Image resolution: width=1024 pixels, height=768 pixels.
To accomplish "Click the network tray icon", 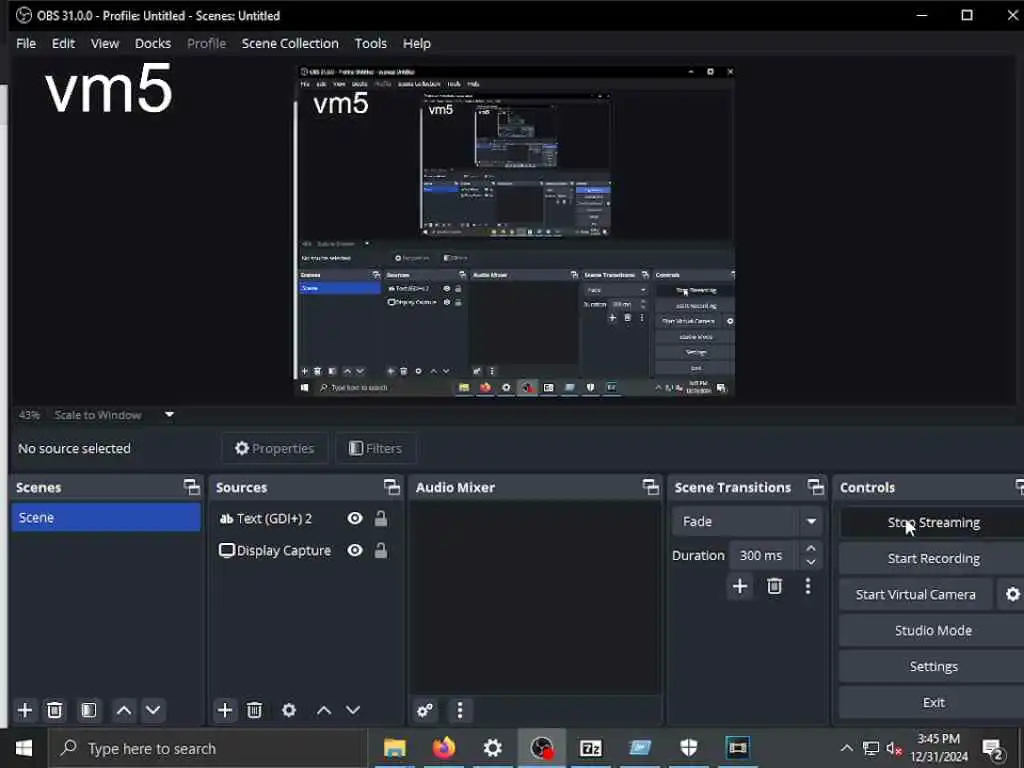I will coord(871,748).
